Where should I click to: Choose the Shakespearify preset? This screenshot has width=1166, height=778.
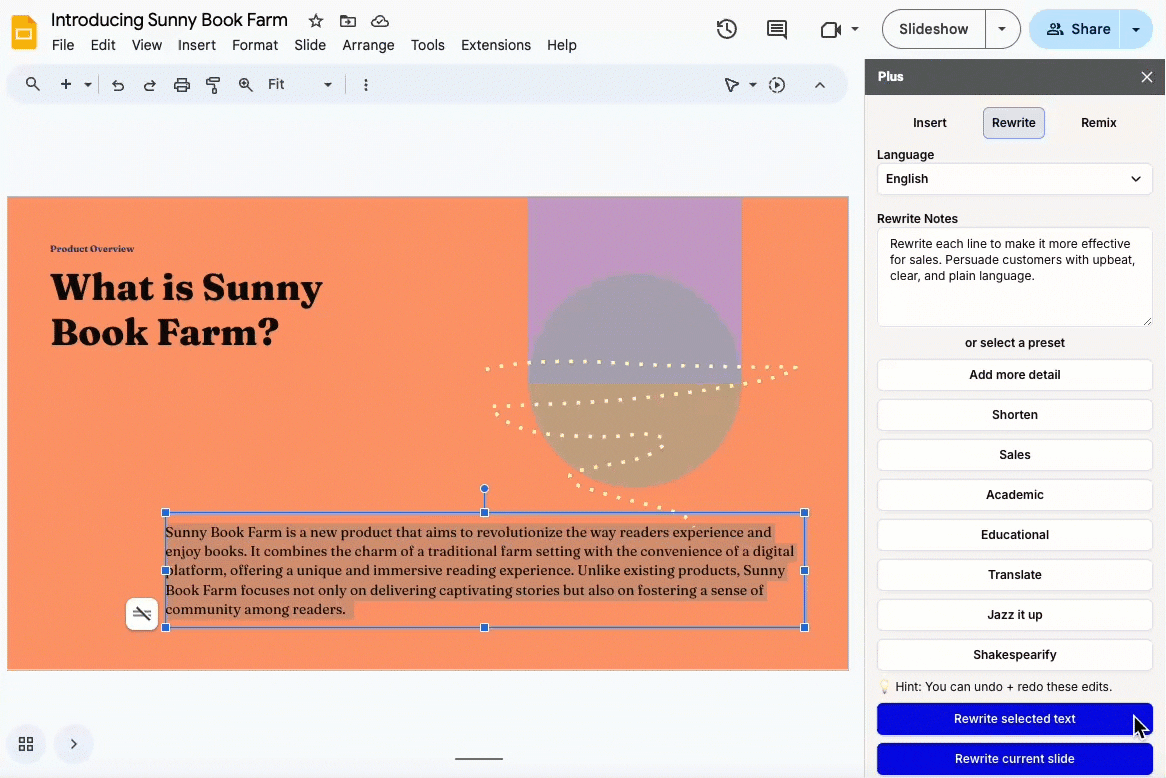(x=1014, y=655)
